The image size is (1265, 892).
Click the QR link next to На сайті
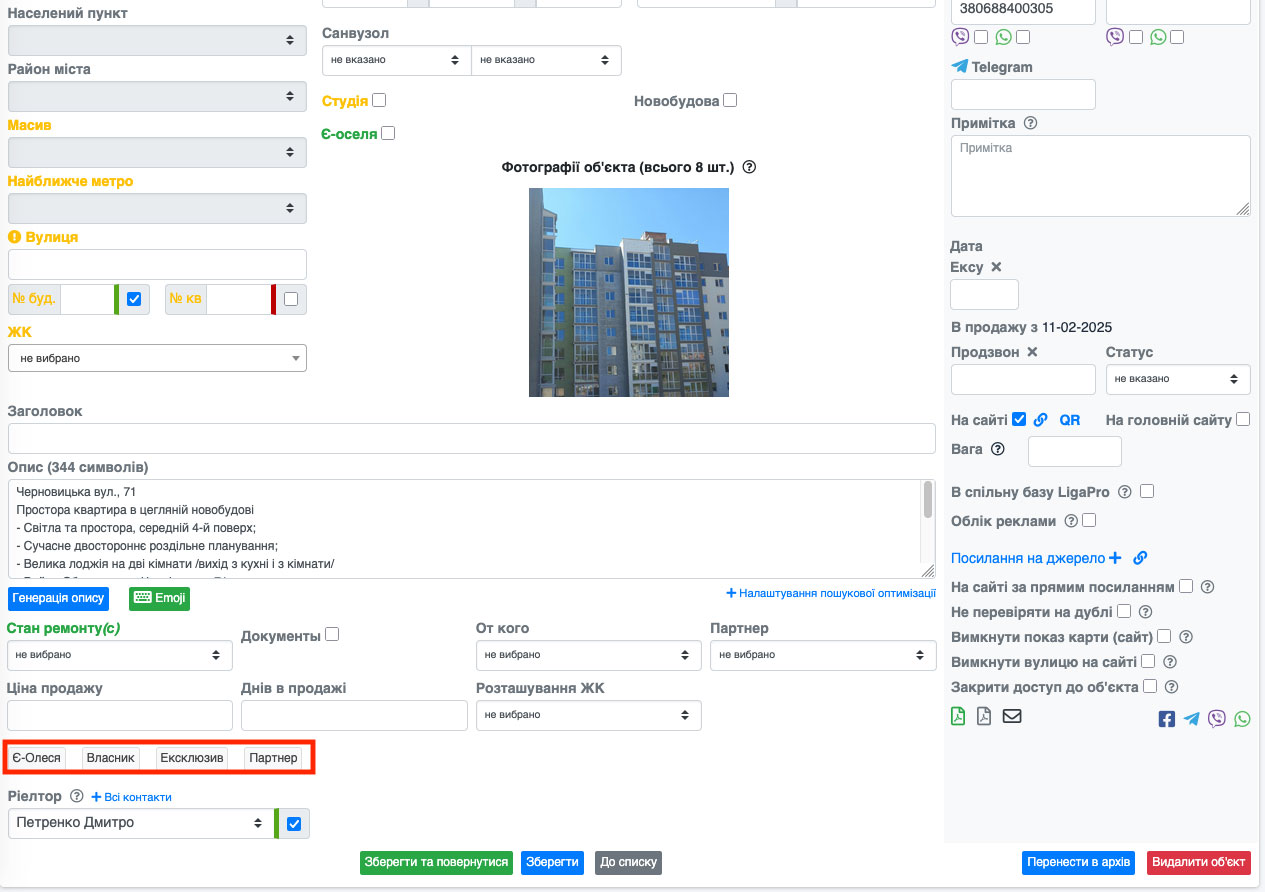click(x=1070, y=420)
